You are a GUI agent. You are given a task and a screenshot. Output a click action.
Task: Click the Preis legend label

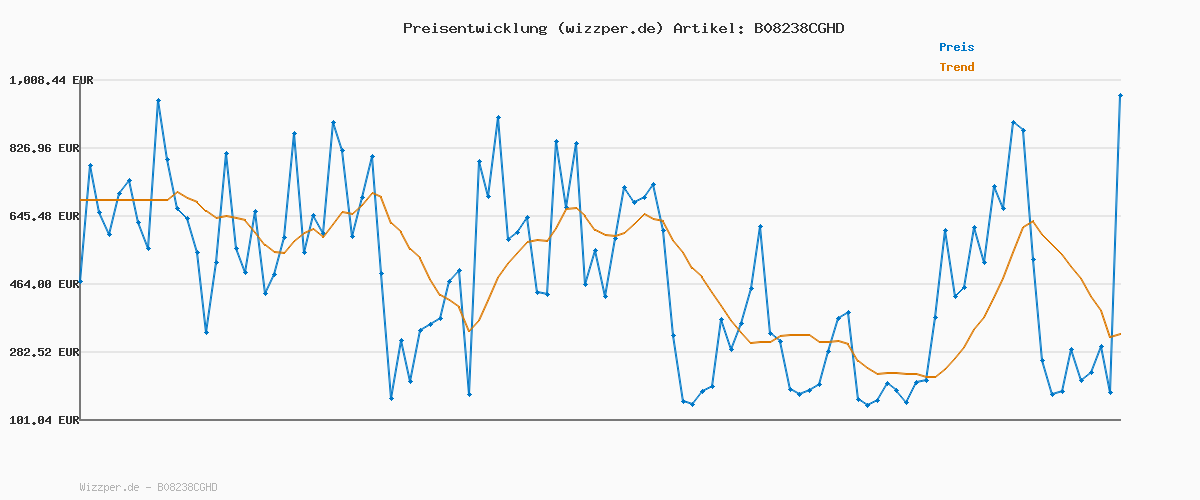[x=956, y=47]
